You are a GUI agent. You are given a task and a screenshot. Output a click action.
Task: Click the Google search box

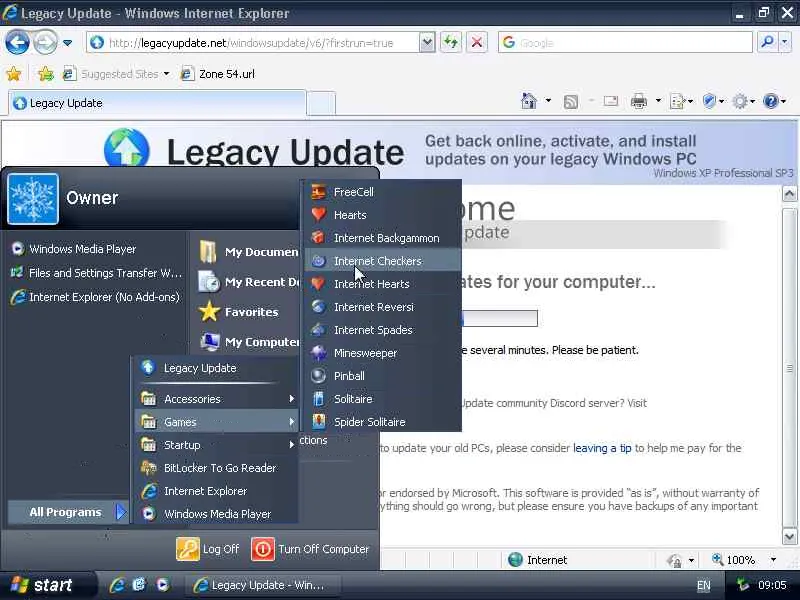(x=625, y=43)
